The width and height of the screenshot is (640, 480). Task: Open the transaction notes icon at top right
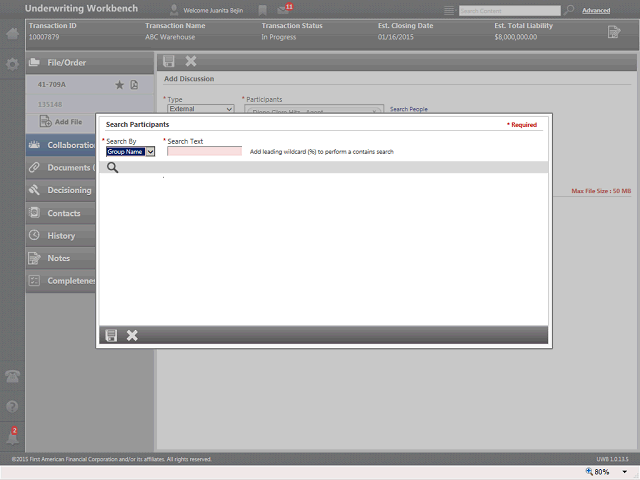point(614,32)
